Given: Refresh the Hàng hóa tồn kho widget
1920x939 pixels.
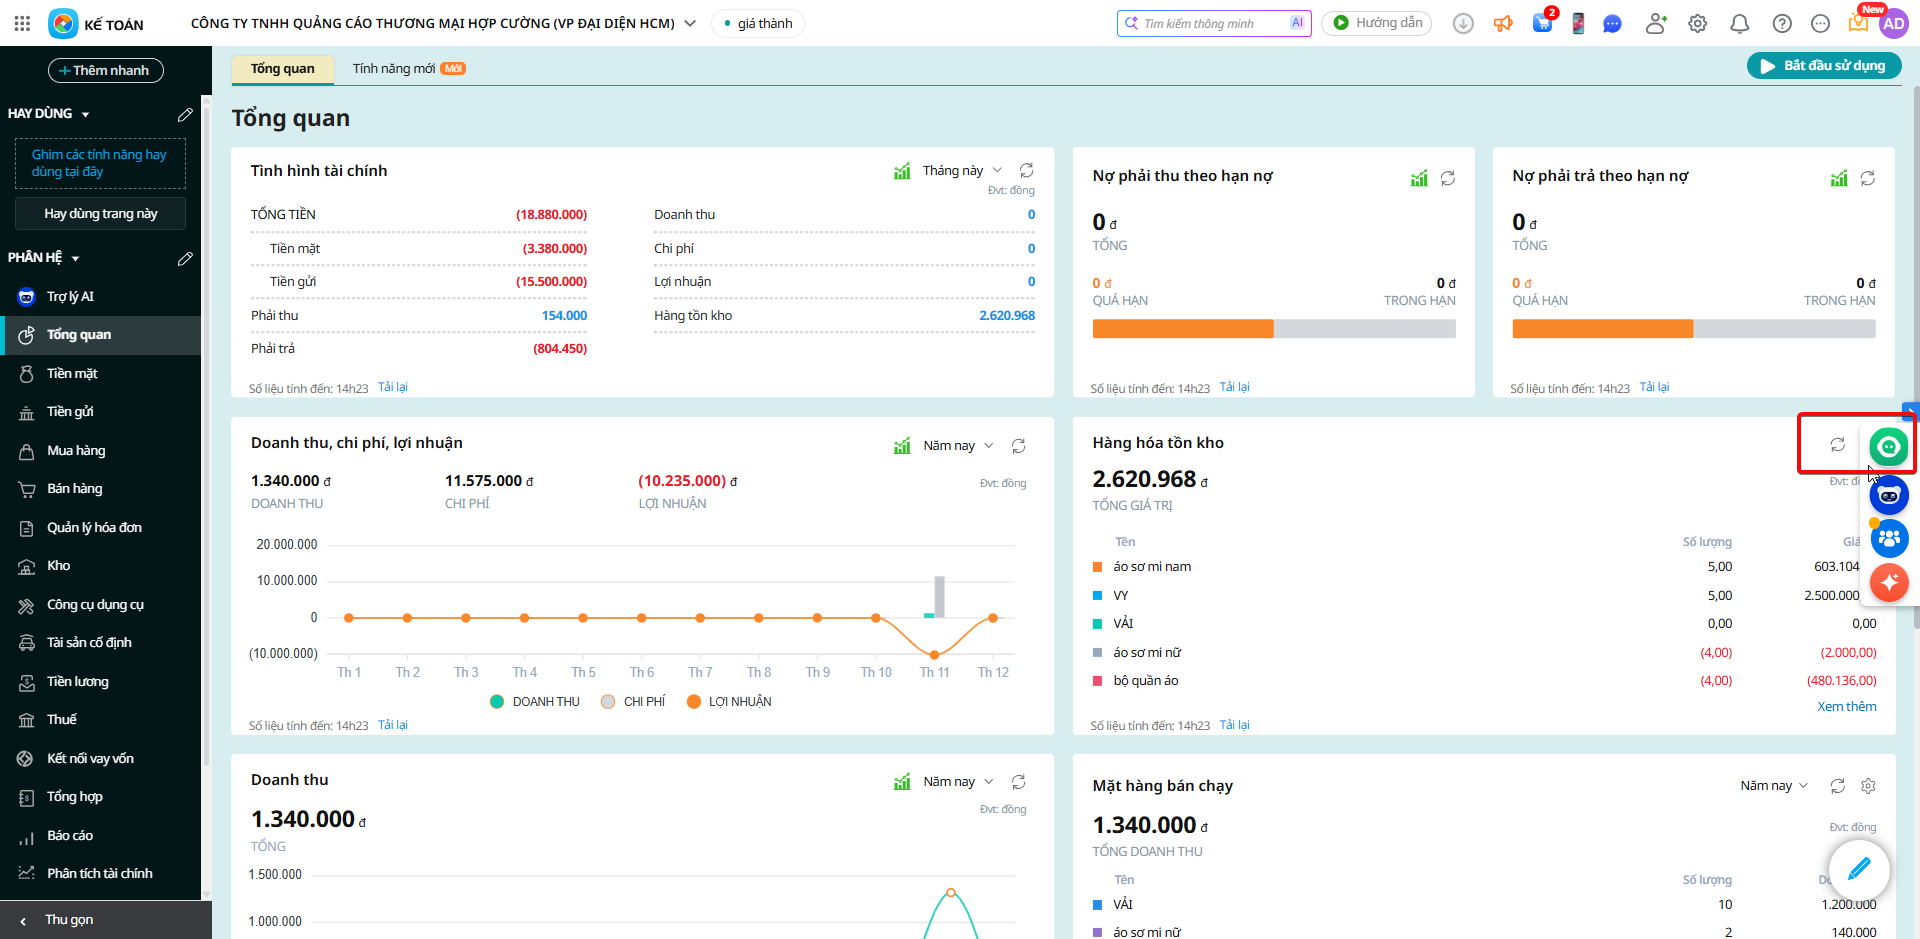Looking at the screenshot, I should (x=1837, y=444).
